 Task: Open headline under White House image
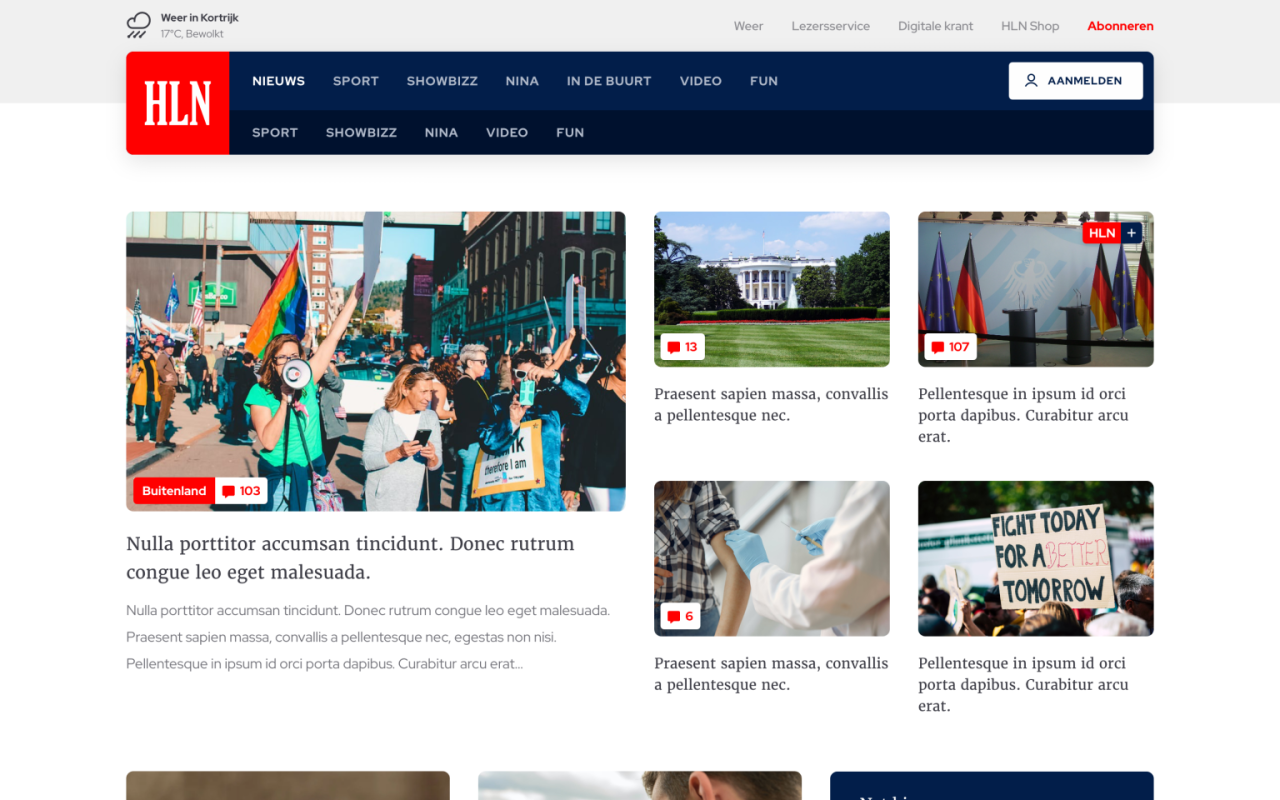coord(771,405)
